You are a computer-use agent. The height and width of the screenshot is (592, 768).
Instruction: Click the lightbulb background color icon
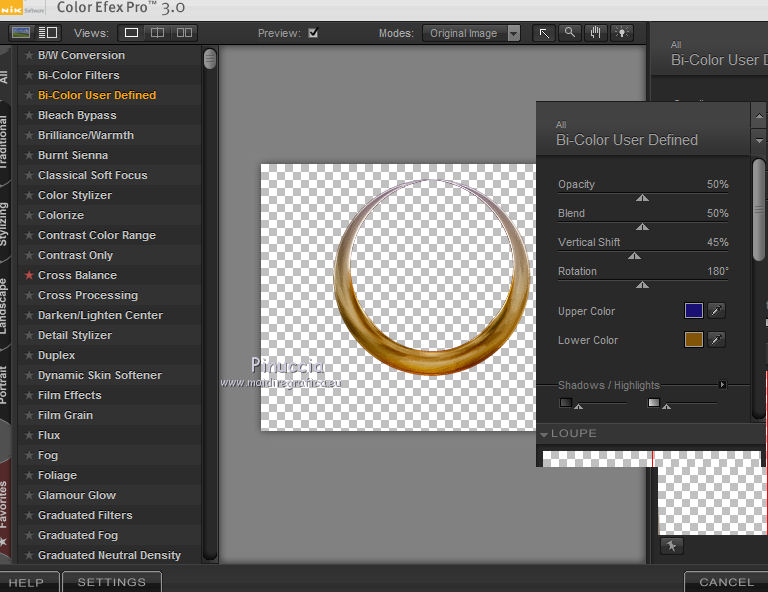(x=621, y=33)
